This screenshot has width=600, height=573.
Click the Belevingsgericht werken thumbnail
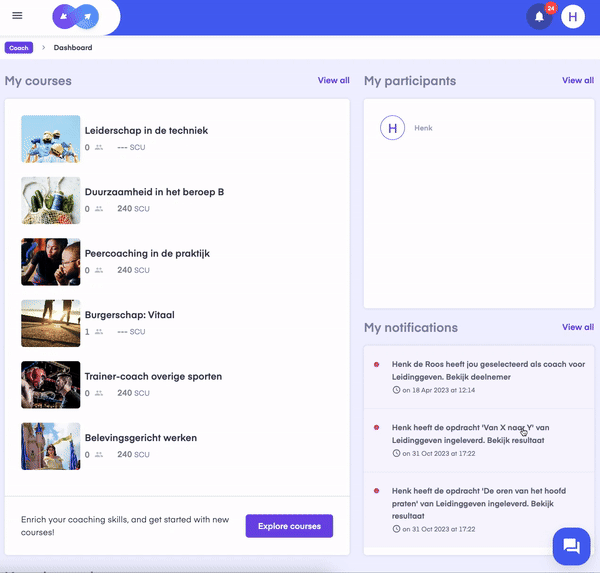point(51,446)
